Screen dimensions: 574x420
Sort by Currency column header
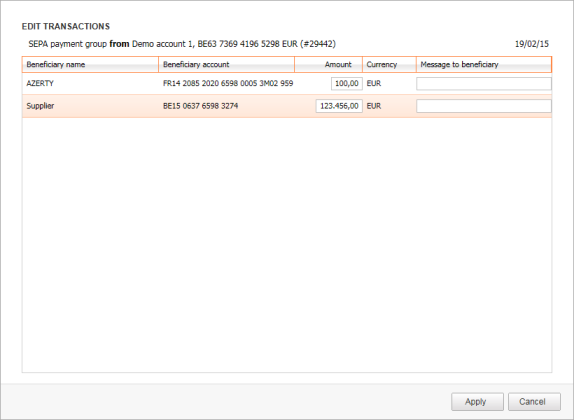point(389,64)
